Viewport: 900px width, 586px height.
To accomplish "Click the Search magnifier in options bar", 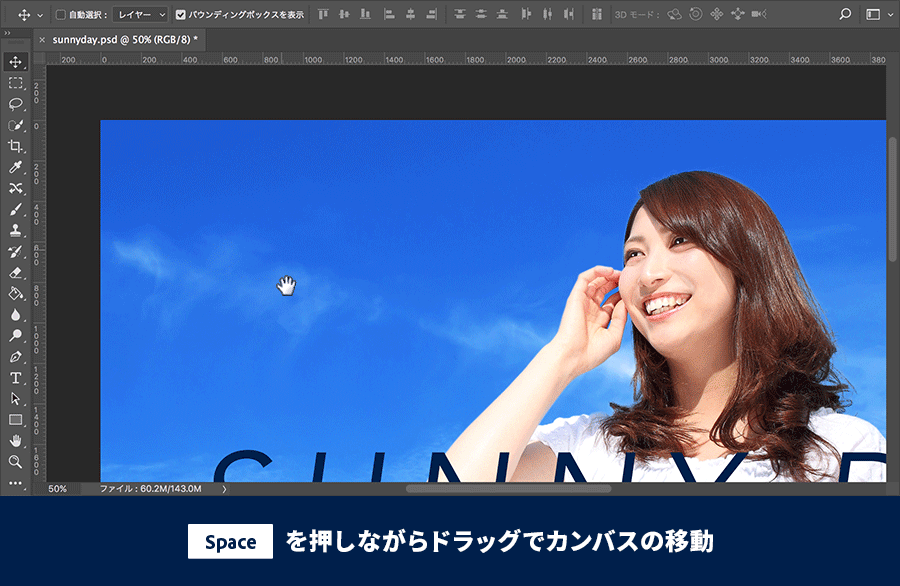I will pos(845,14).
